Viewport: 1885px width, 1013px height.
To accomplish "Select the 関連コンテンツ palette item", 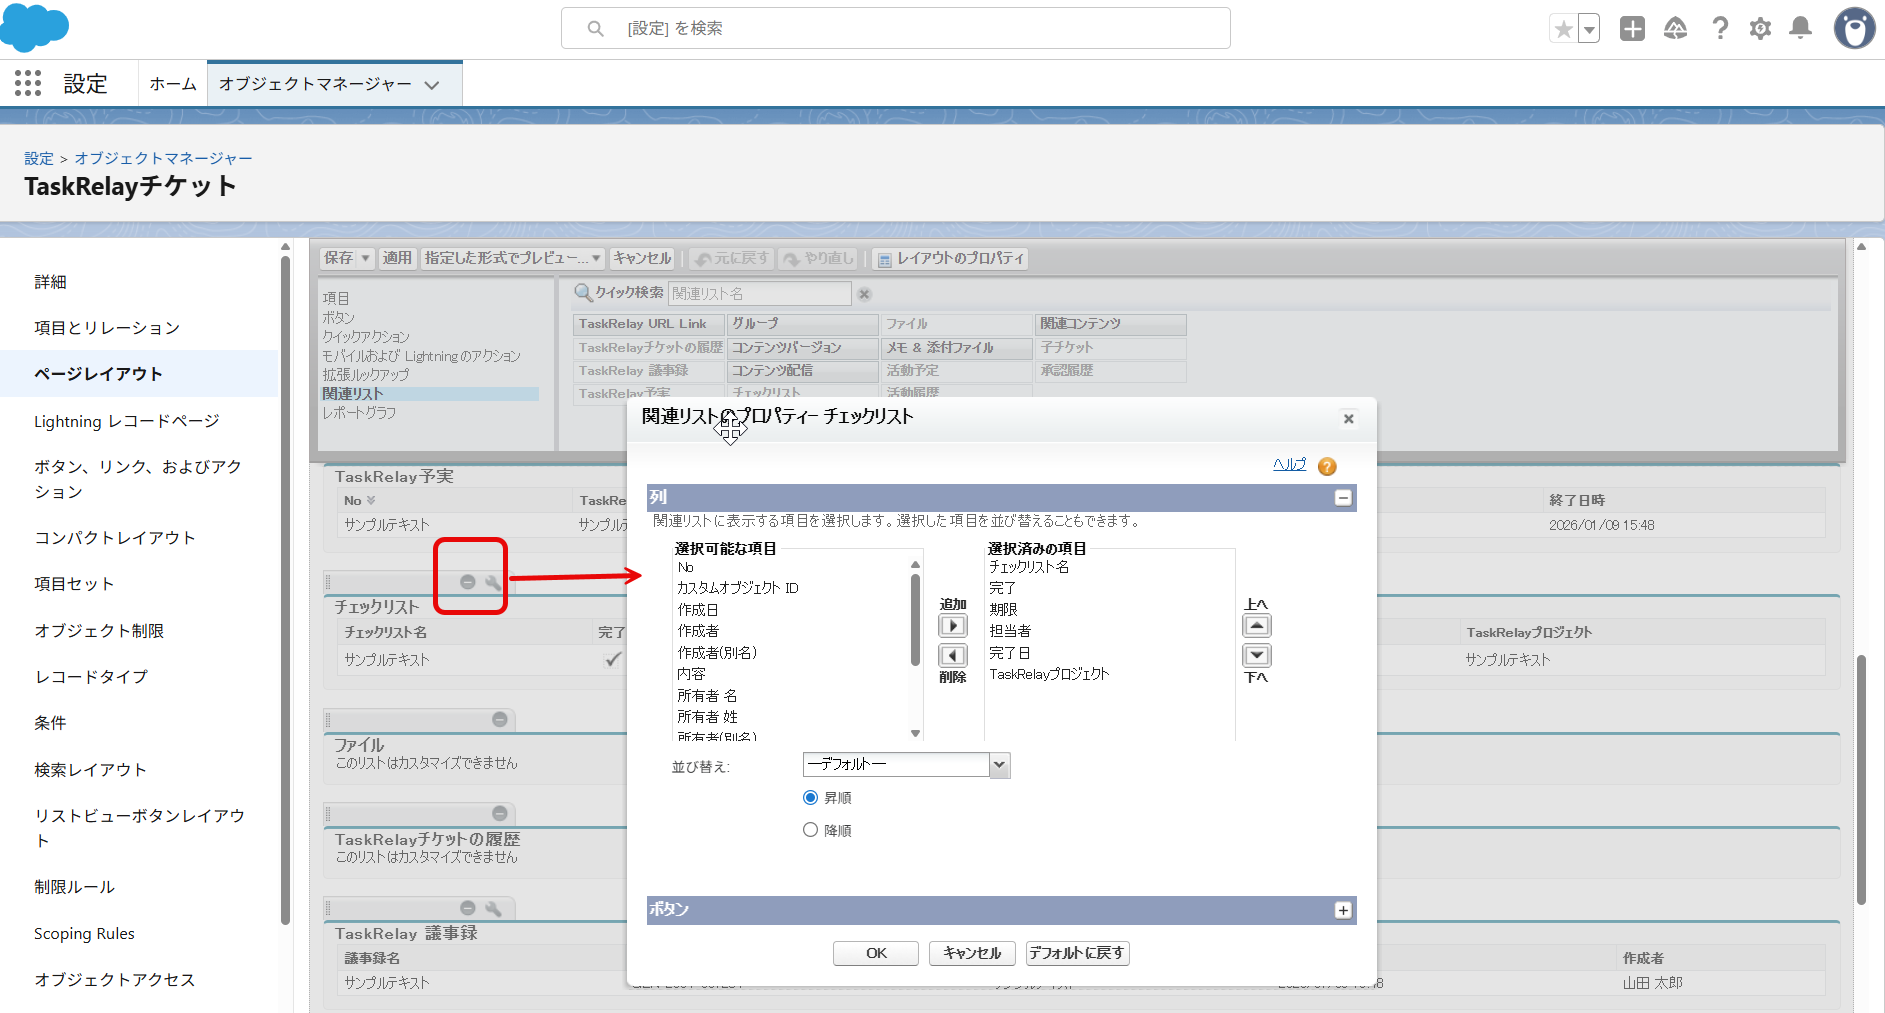I will (x=1110, y=324).
